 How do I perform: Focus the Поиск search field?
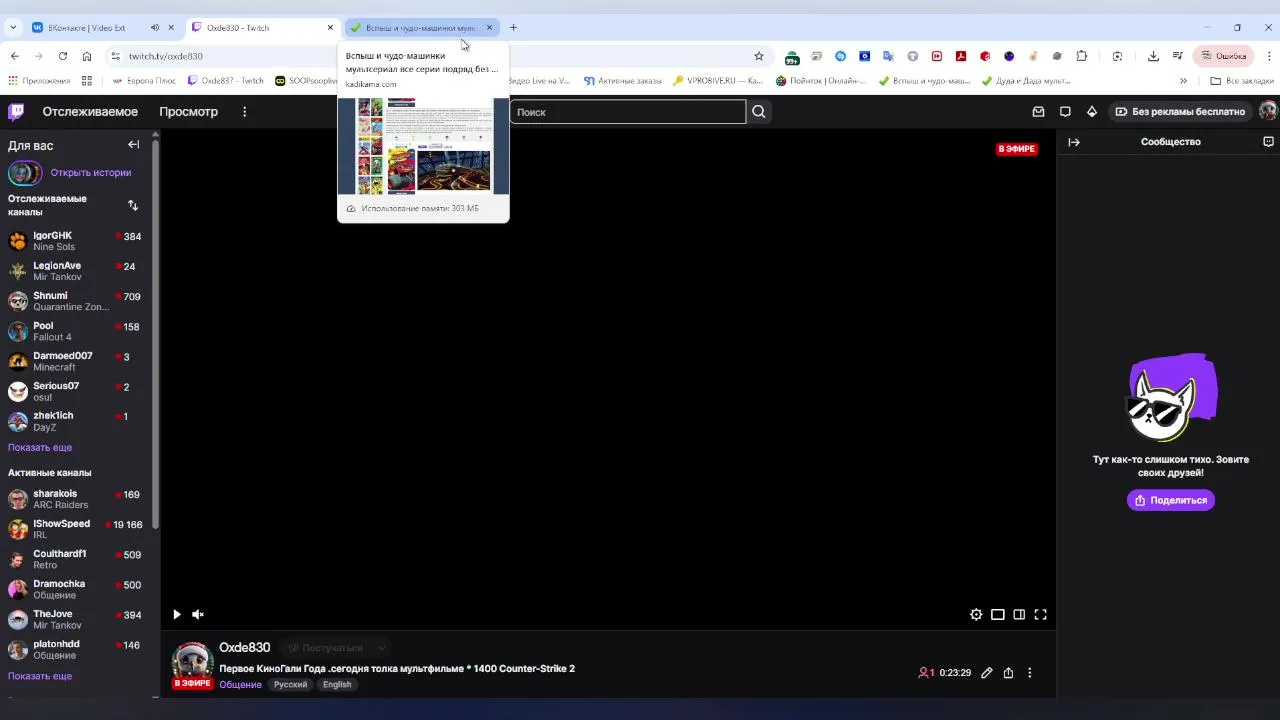(x=628, y=112)
